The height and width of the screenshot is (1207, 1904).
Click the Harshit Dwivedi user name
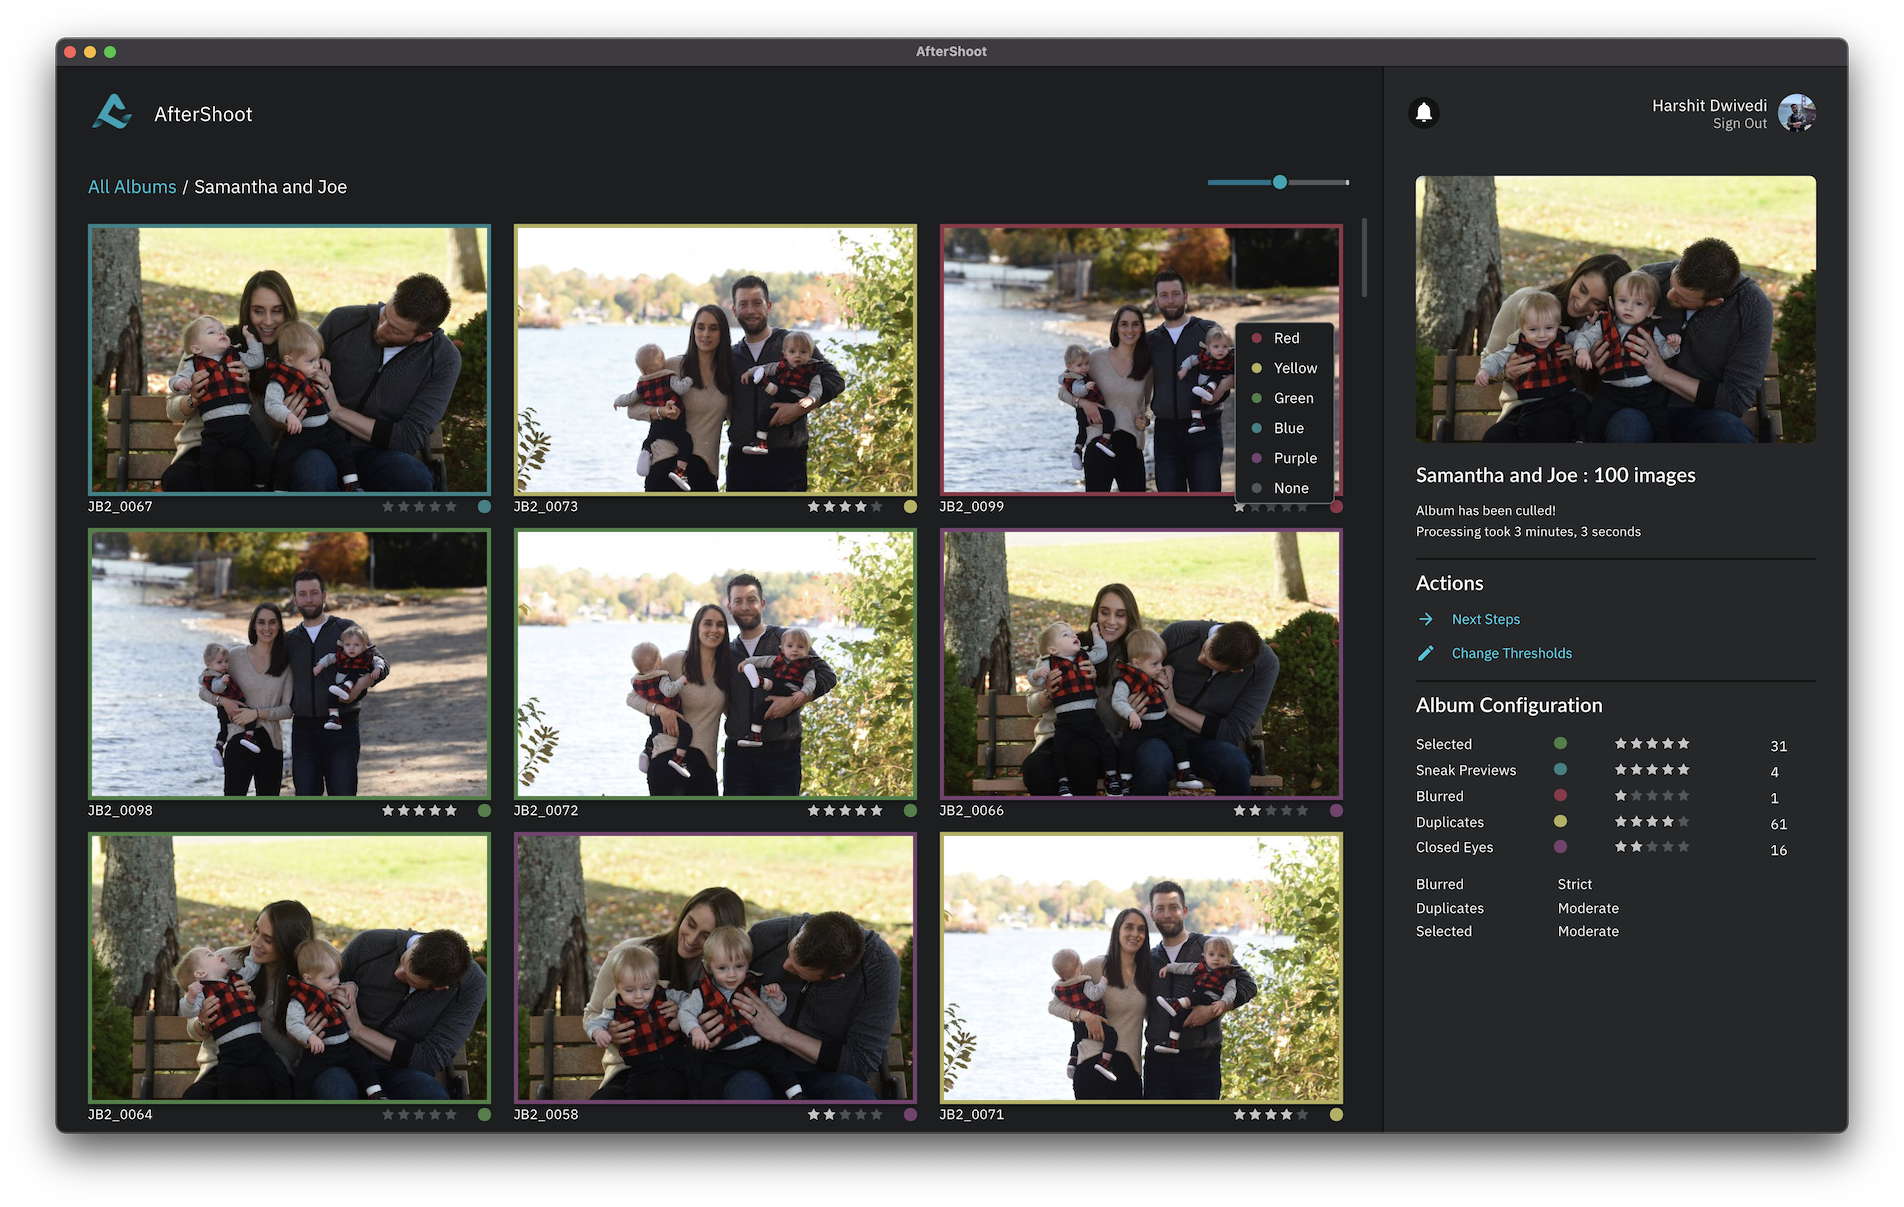point(1709,106)
